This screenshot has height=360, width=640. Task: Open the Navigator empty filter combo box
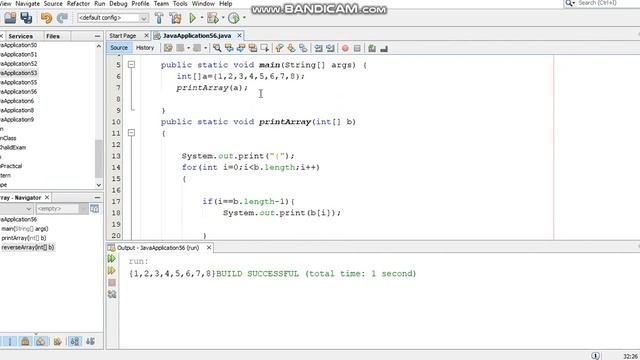(x=62, y=209)
